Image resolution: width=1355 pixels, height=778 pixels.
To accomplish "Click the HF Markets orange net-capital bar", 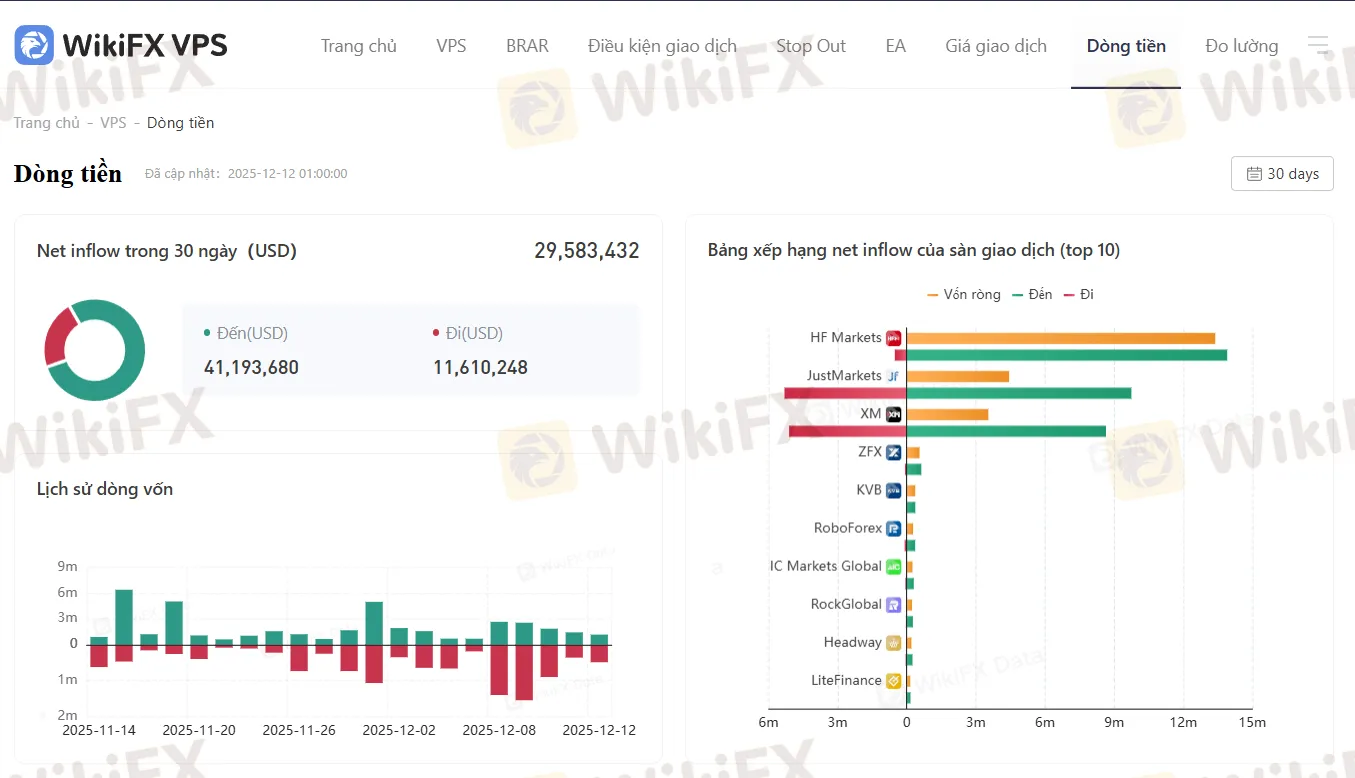I will (x=1061, y=338).
